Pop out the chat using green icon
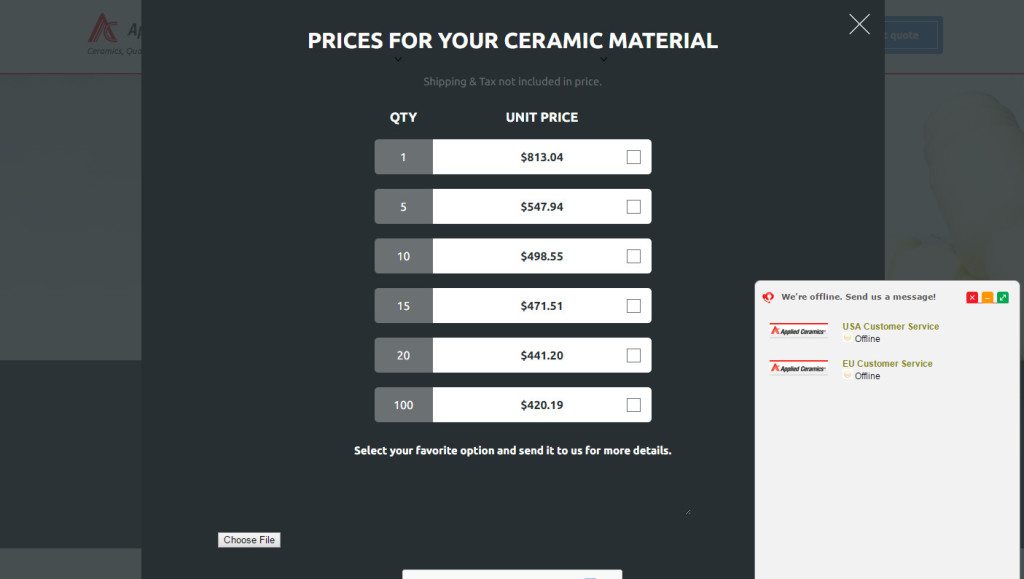Screen dimensions: 1024x579 (x=1002, y=298)
